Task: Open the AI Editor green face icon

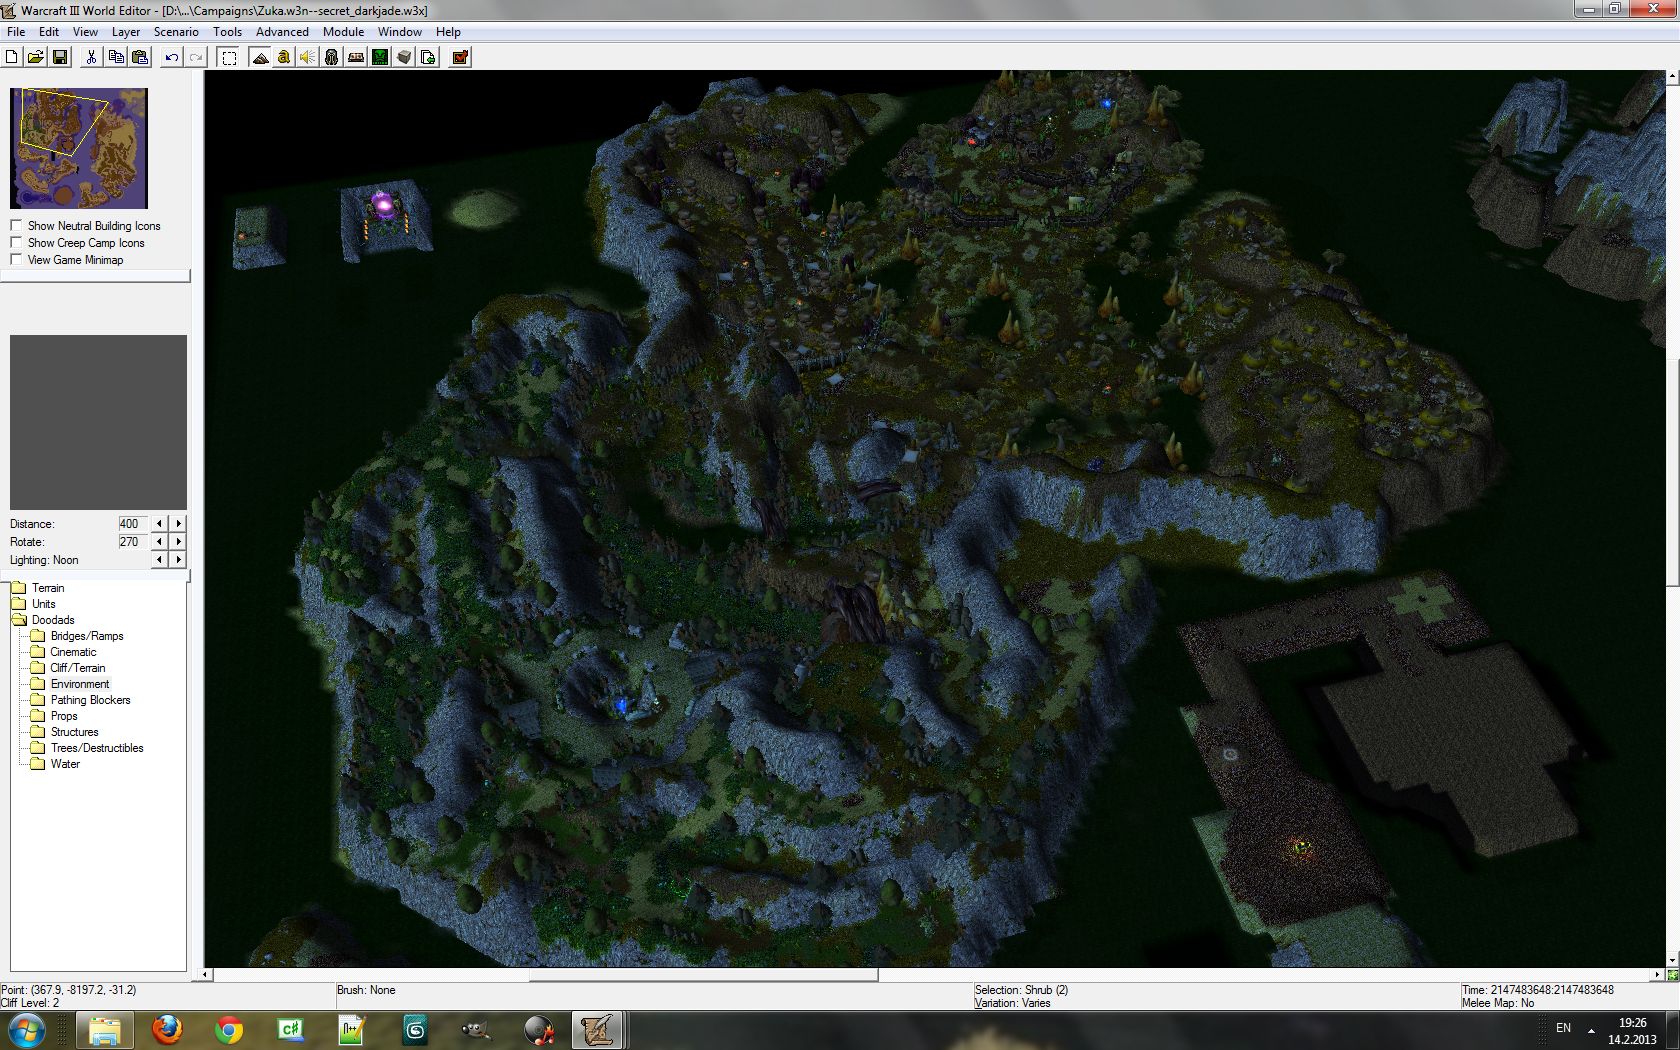Action: pos(380,57)
